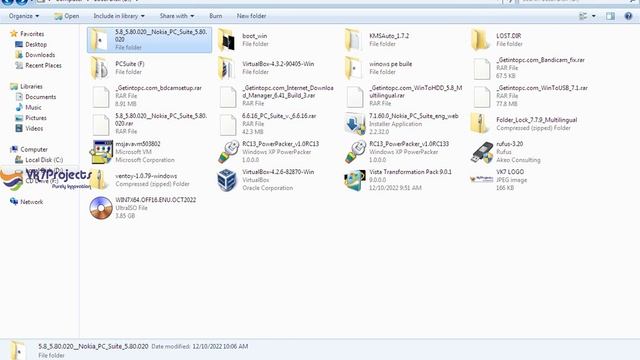
Task: Open the Documents library
Action: [x=36, y=97]
